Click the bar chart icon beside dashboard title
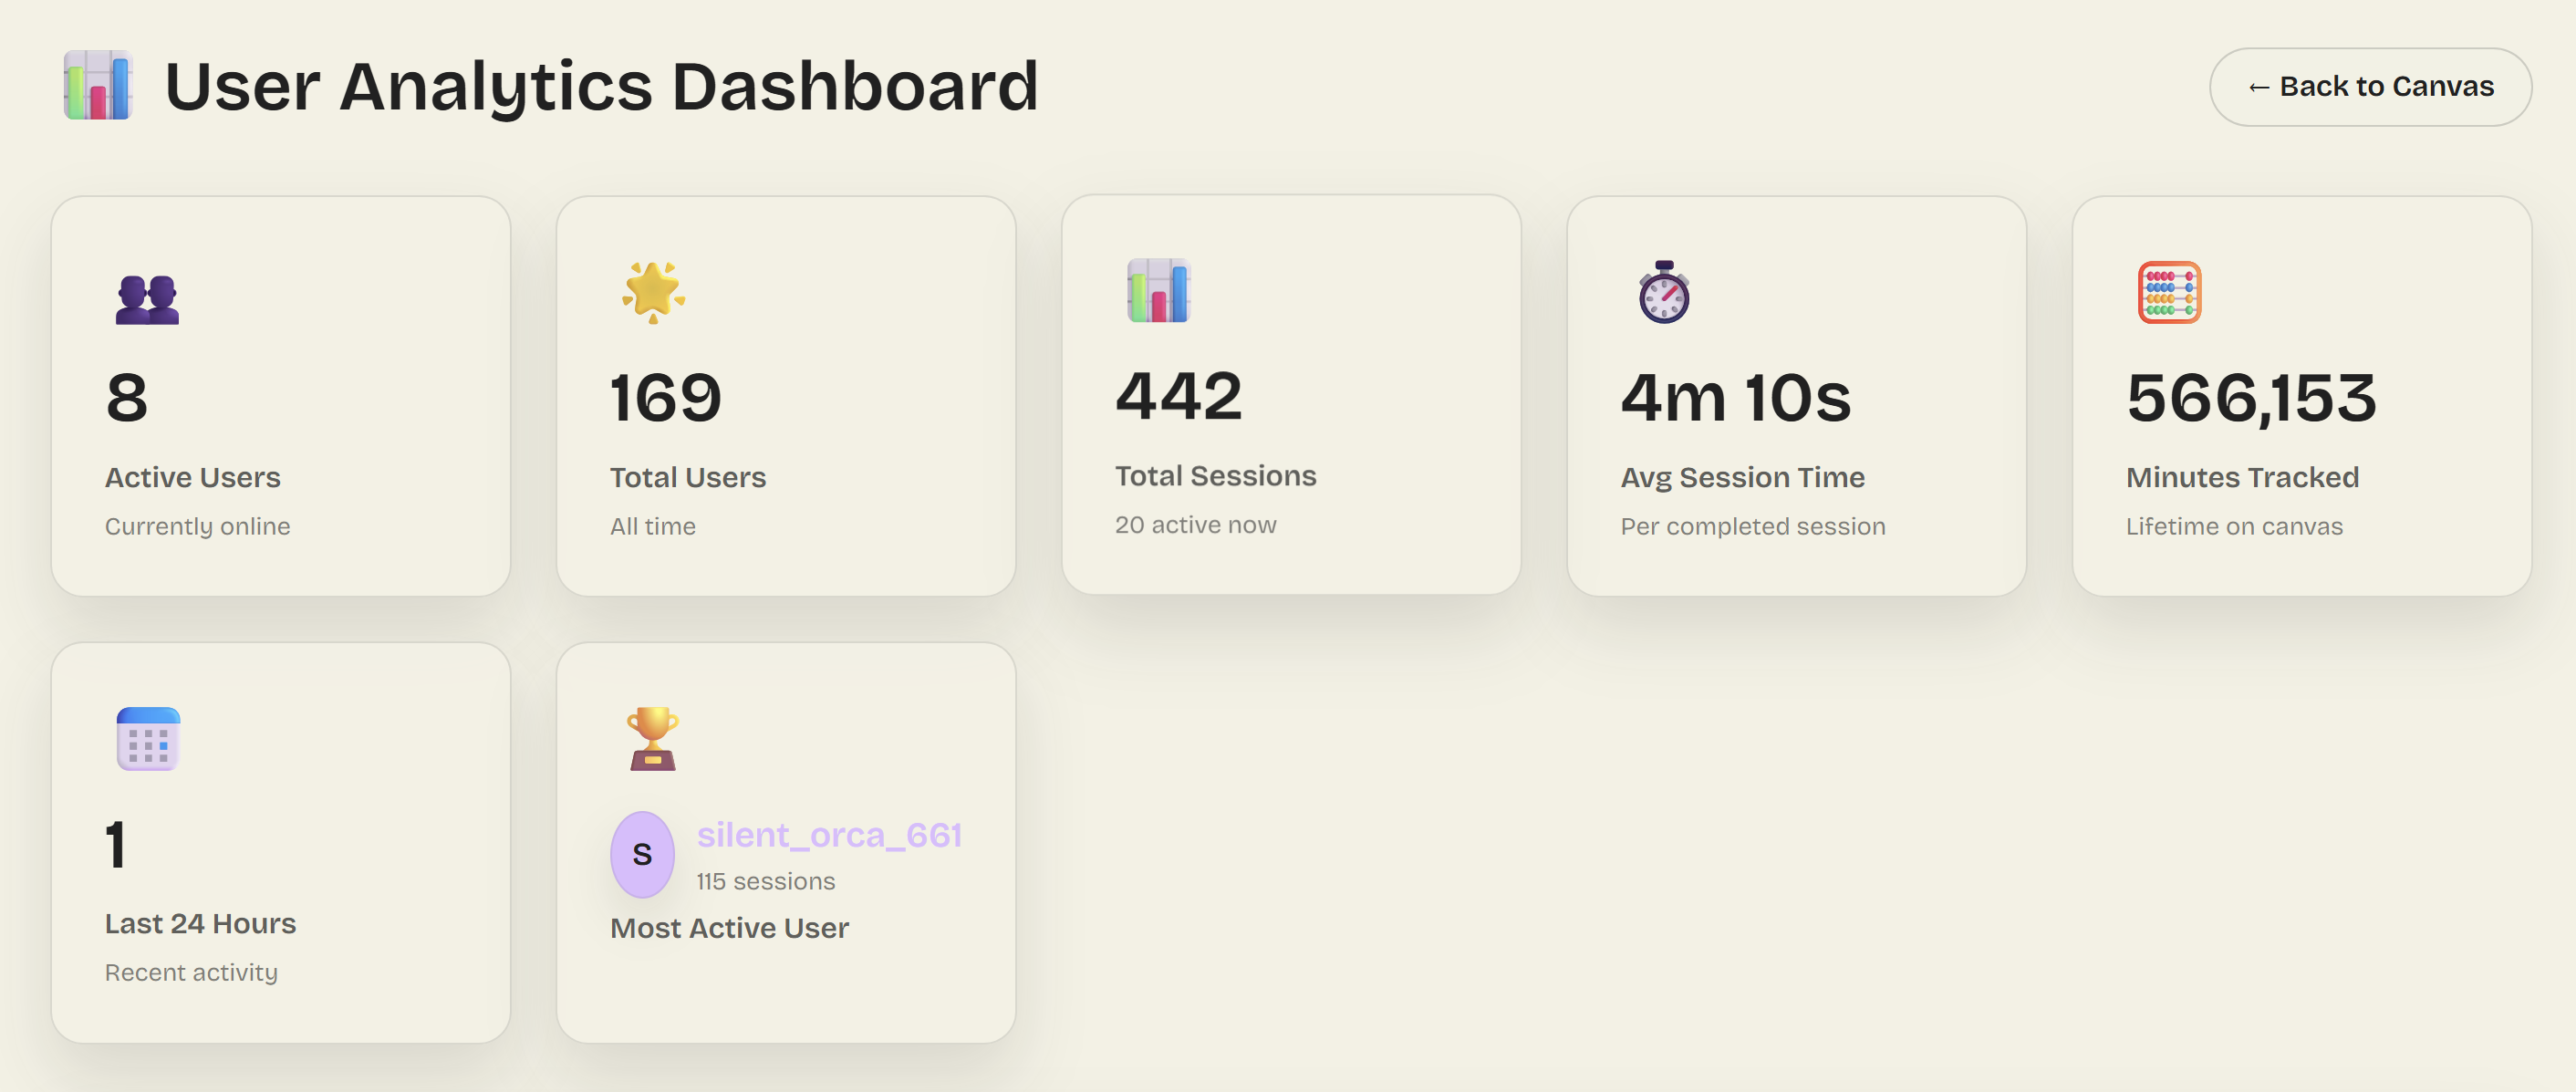 coord(98,86)
